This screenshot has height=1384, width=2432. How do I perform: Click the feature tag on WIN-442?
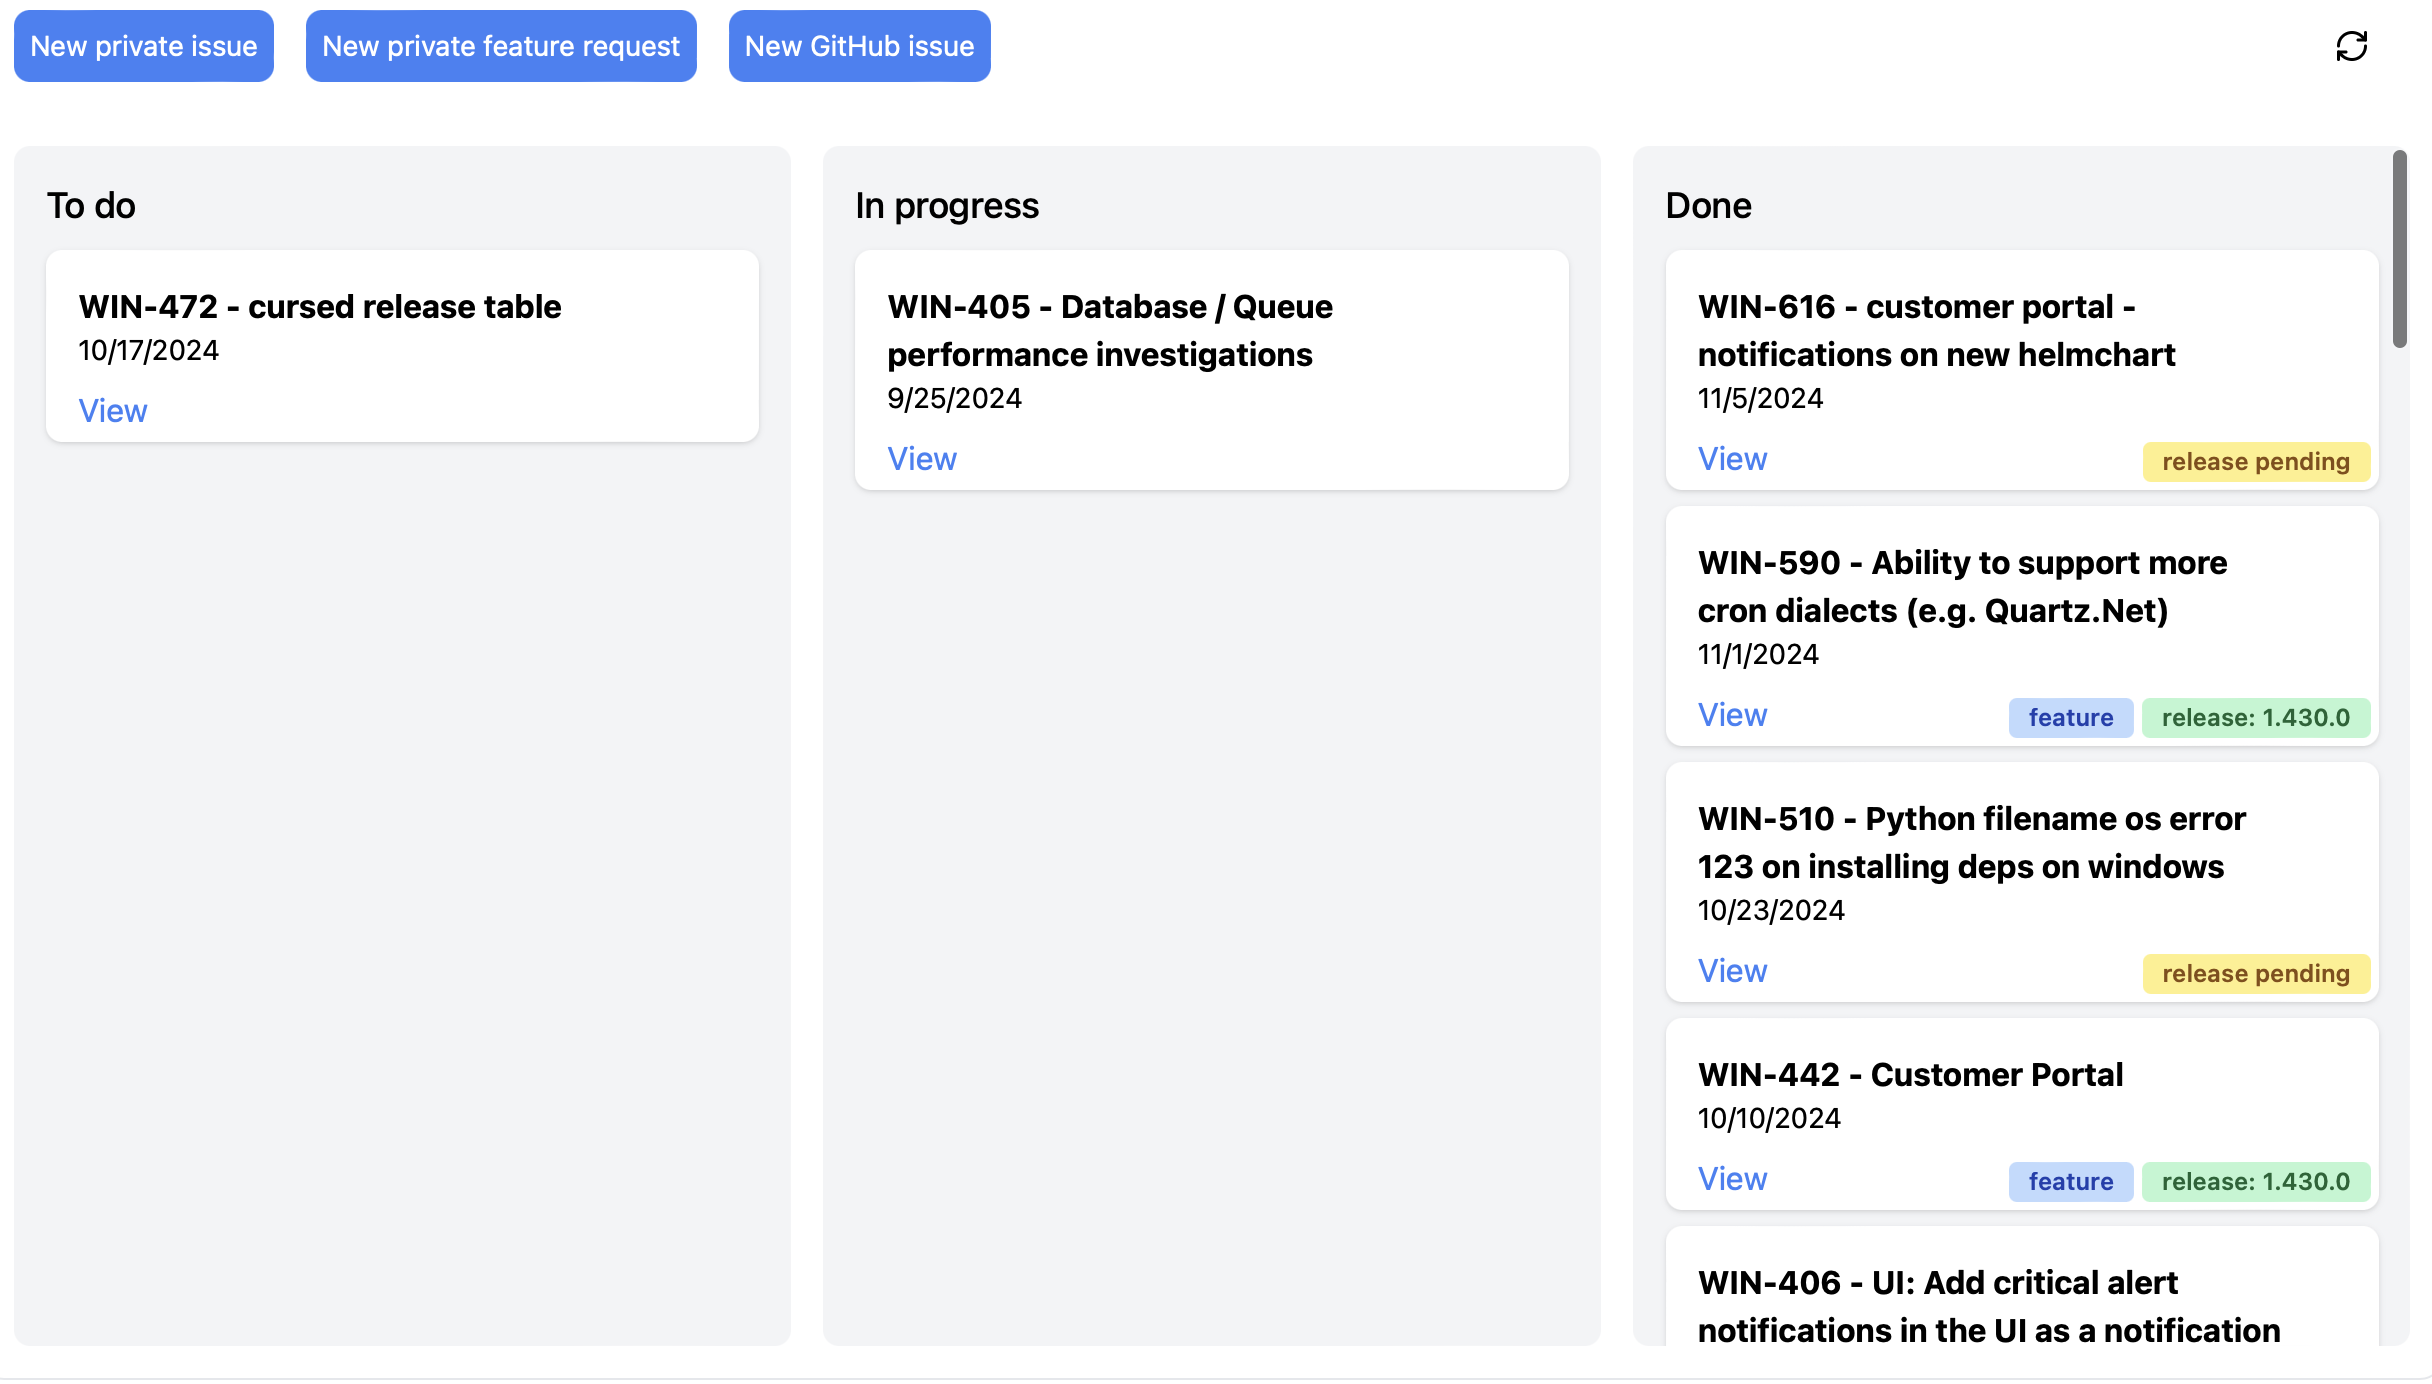[2070, 1181]
